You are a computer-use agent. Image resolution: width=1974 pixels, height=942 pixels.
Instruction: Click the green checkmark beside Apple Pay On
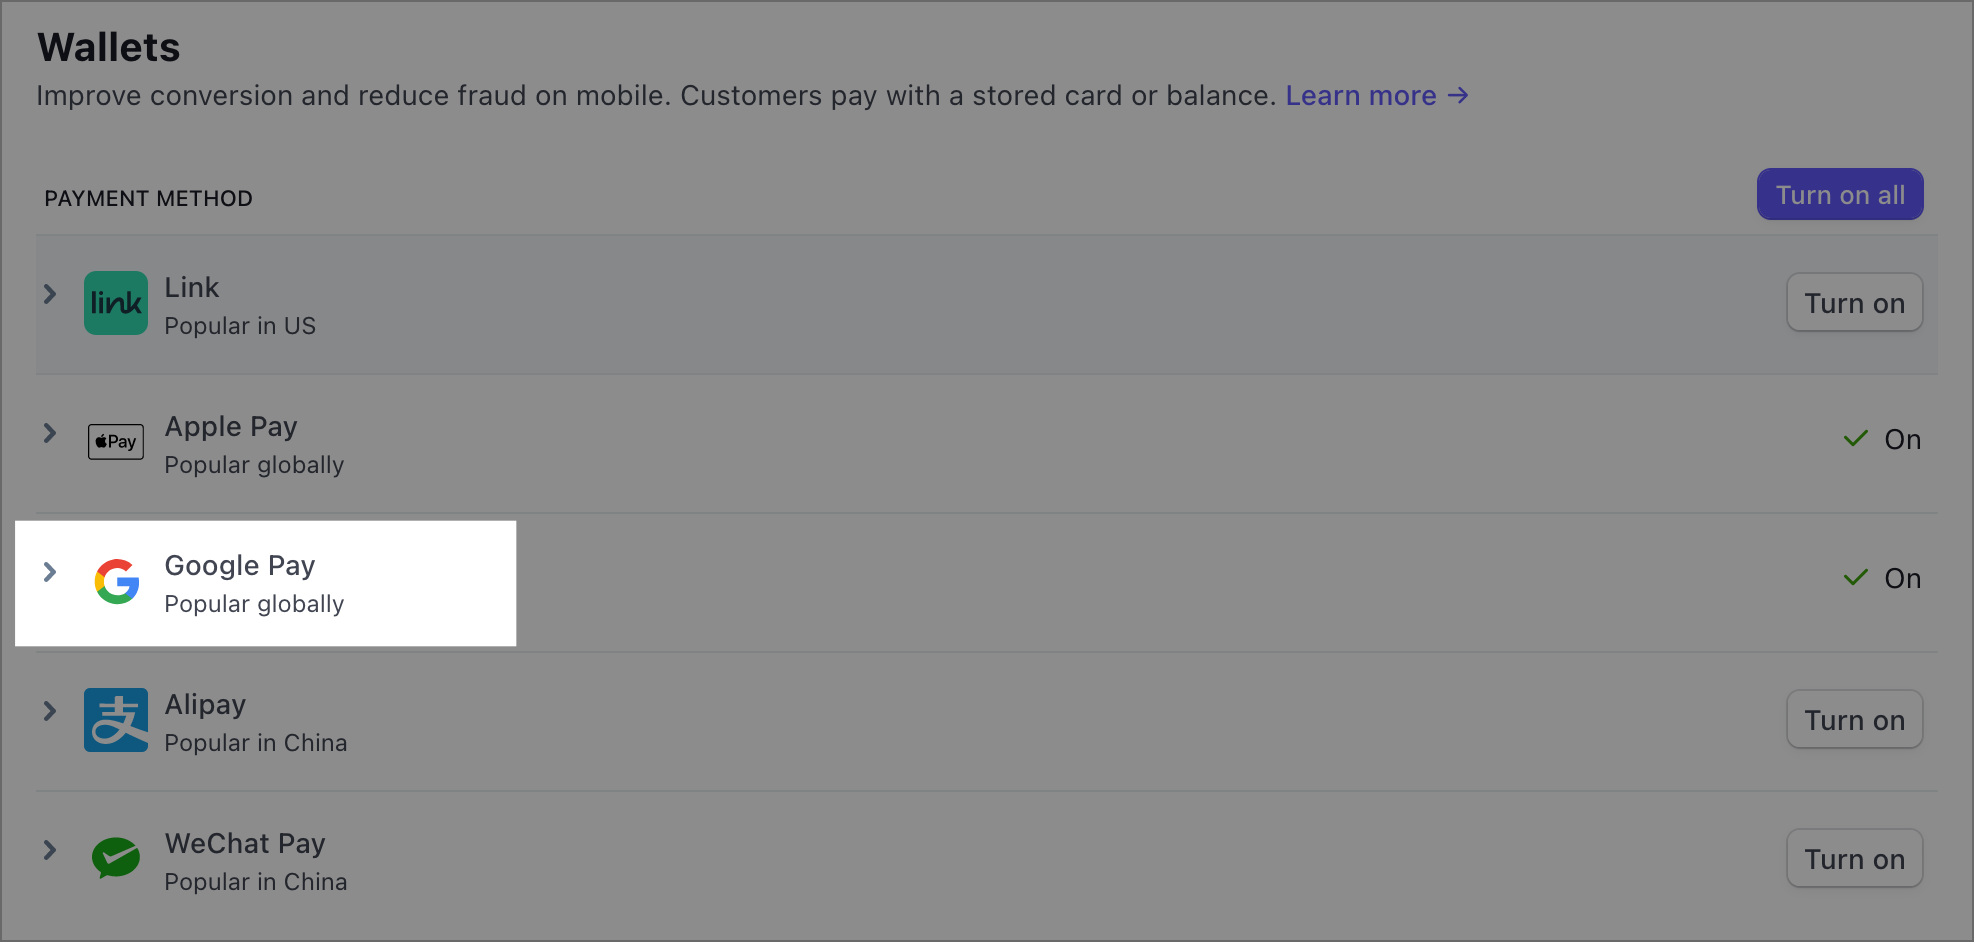(x=1856, y=439)
